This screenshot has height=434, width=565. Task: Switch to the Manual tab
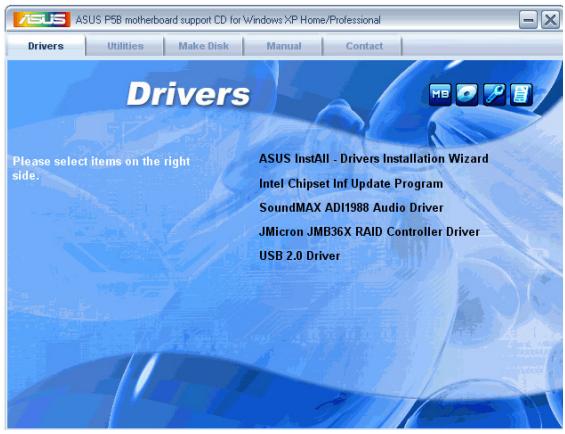click(284, 46)
